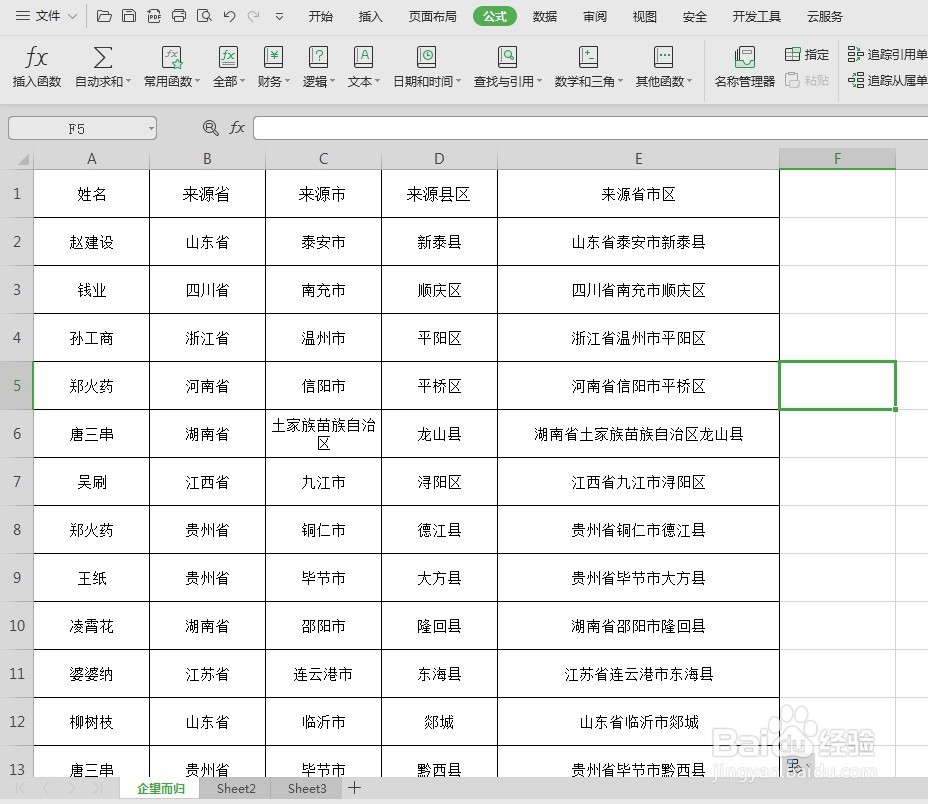Click the 数学和三角 functions icon
Image resolution: width=928 pixels, height=804 pixels.
pyautogui.click(x=590, y=67)
